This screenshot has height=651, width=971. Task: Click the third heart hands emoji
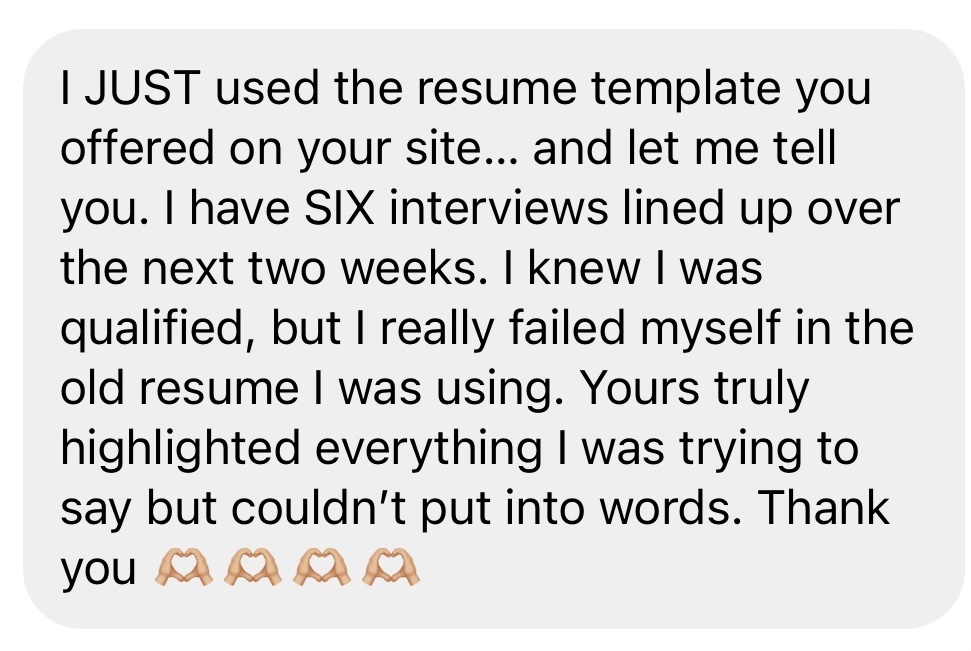(x=319, y=569)
